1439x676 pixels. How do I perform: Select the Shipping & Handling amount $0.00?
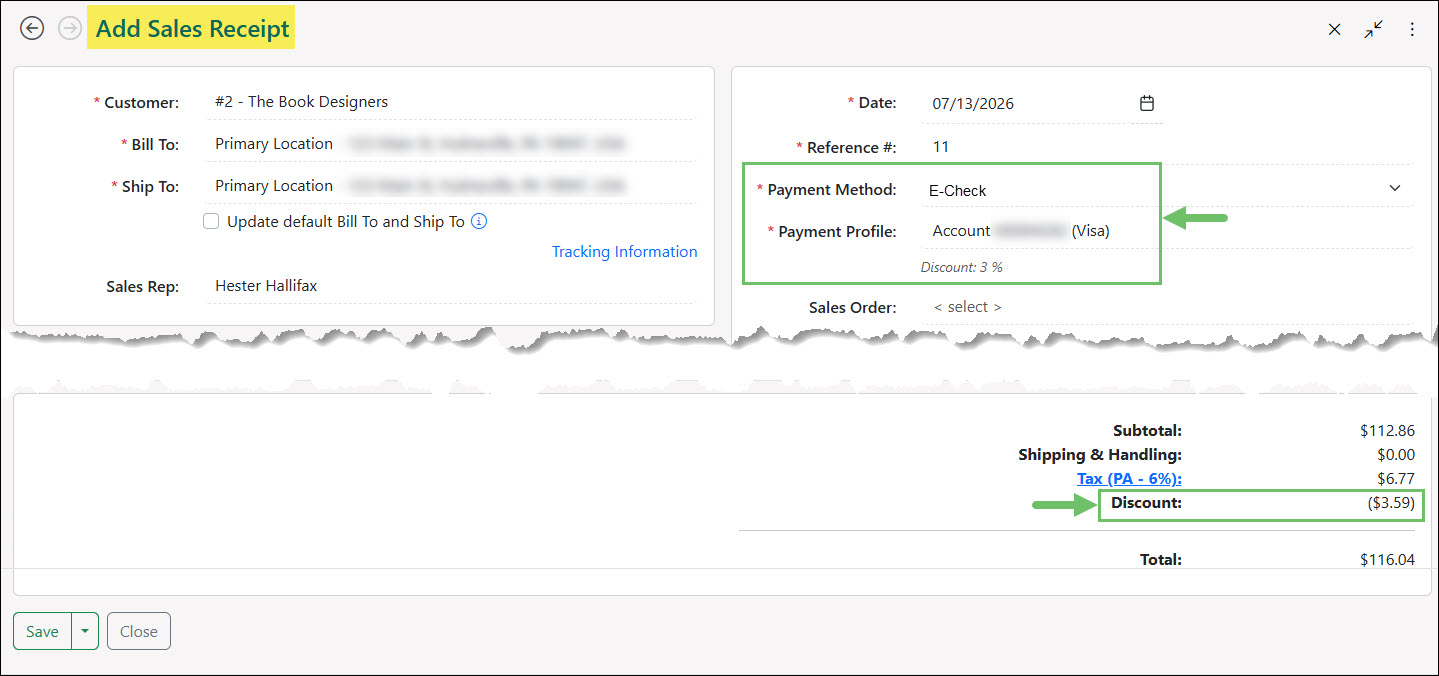(1396, 455)
